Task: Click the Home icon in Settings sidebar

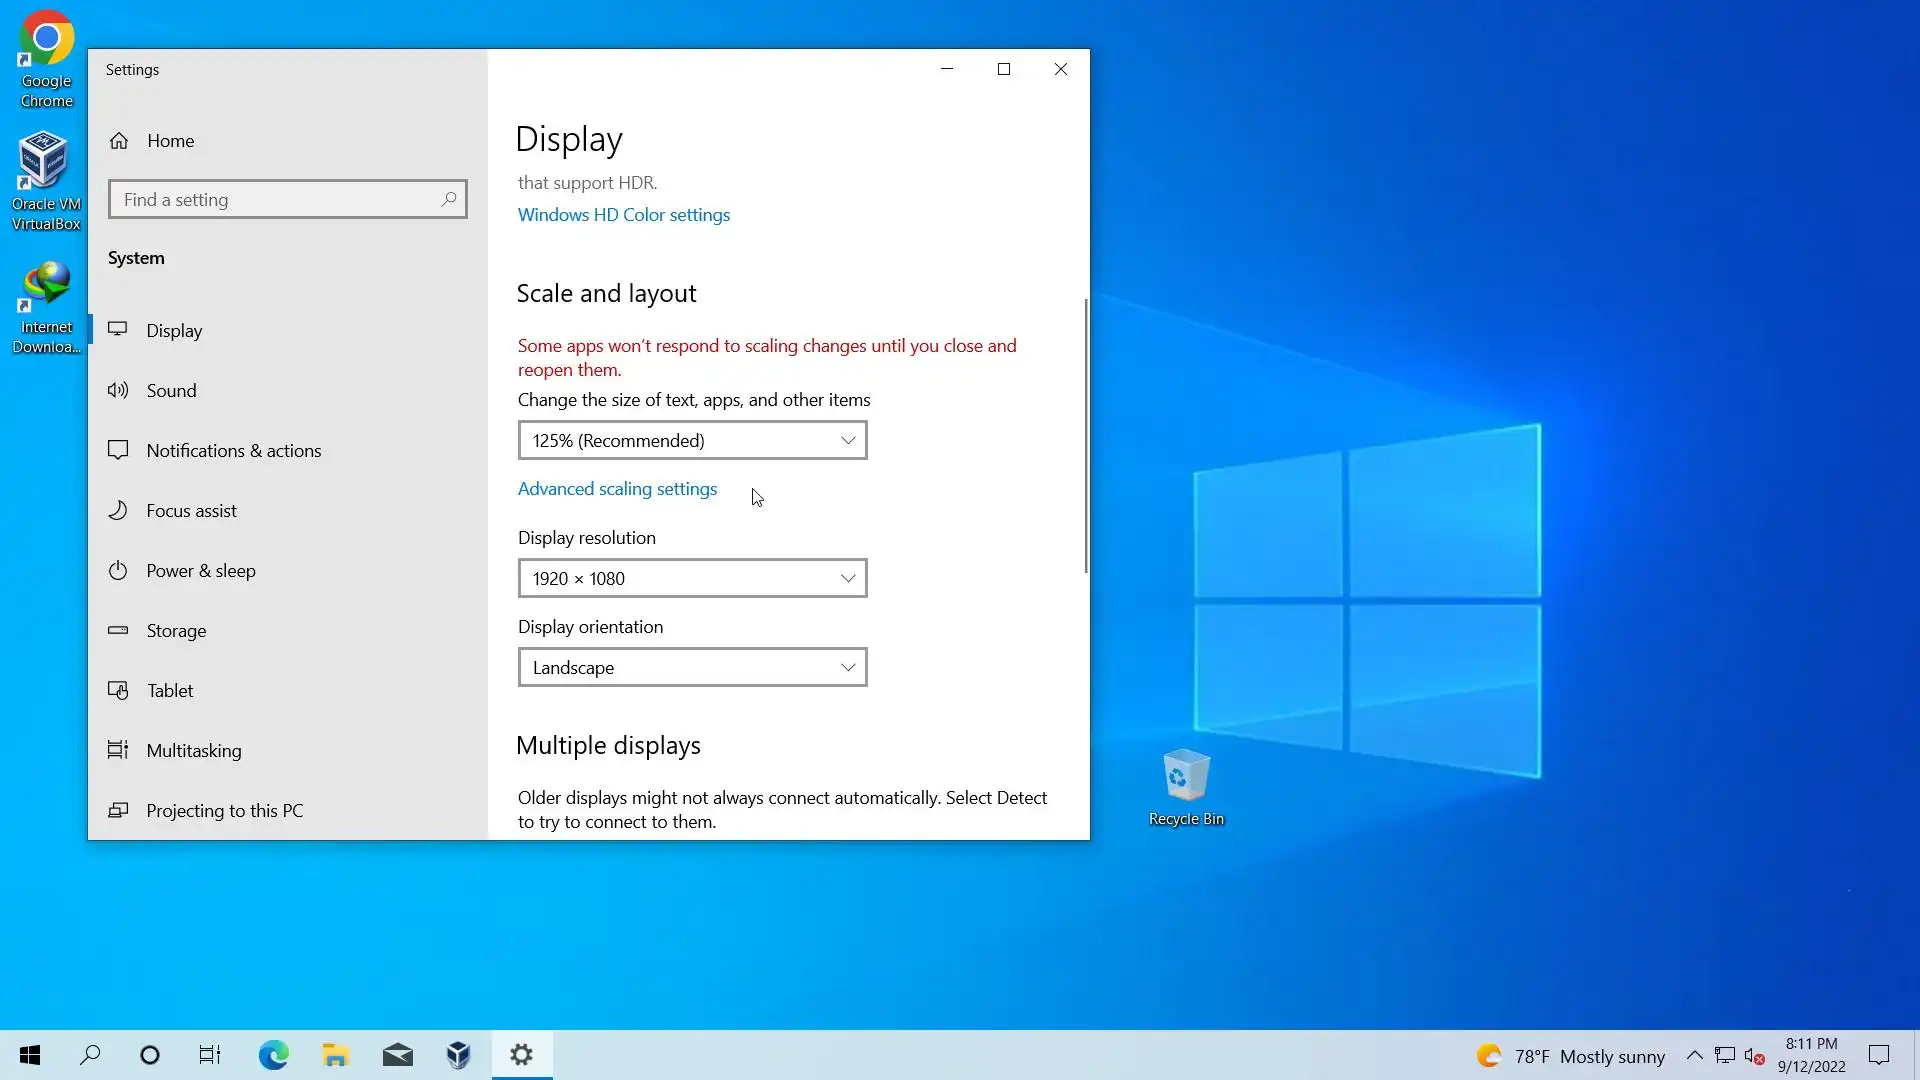Action: click(x=119, y=141)
